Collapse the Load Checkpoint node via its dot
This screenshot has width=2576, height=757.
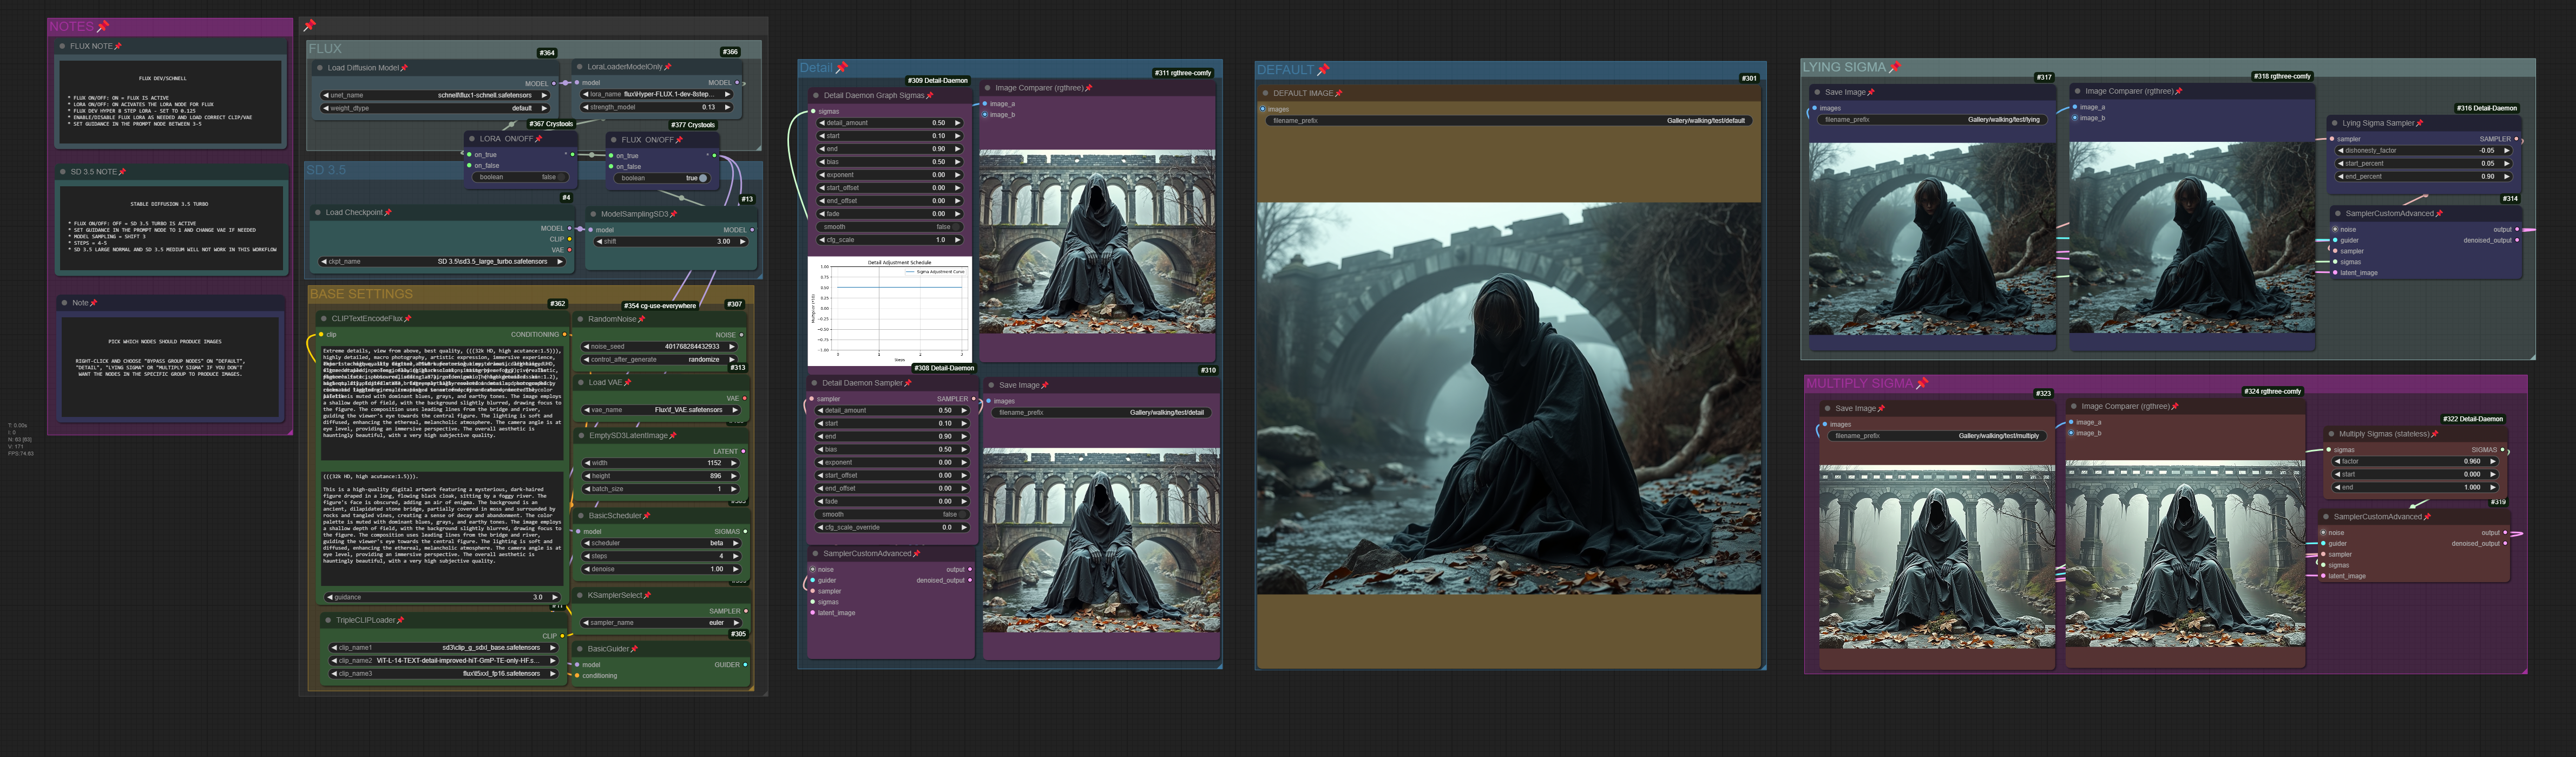tap(317, 212)
